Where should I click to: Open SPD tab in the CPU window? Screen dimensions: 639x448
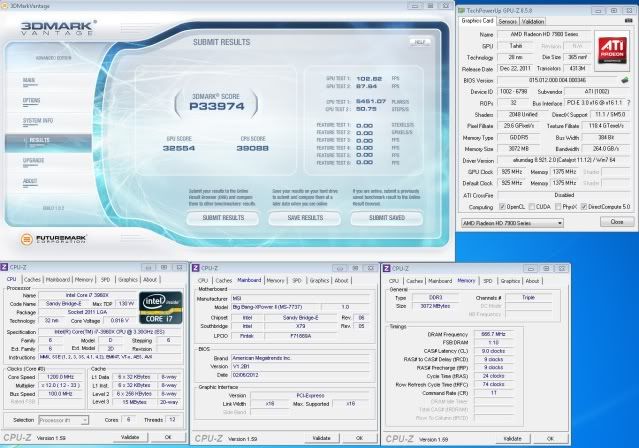pos(105,279)
